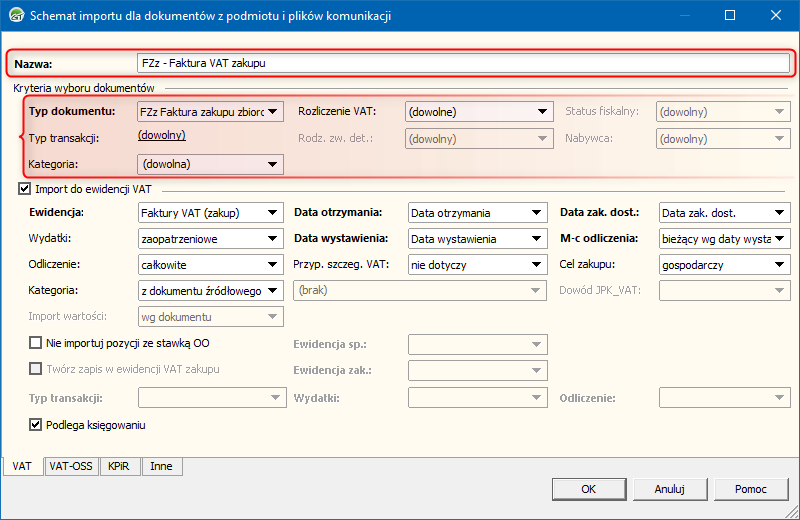
Task: Open help with Pomoc button
Action: [750, 489]
